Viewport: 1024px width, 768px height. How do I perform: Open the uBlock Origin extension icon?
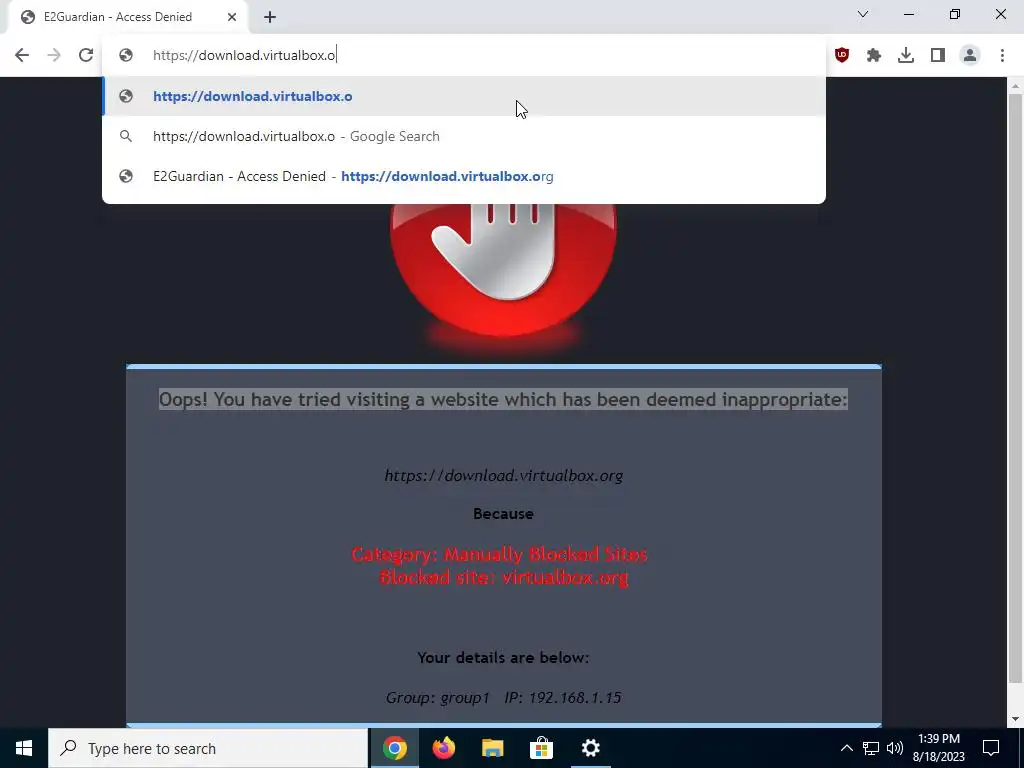[842, 56]
